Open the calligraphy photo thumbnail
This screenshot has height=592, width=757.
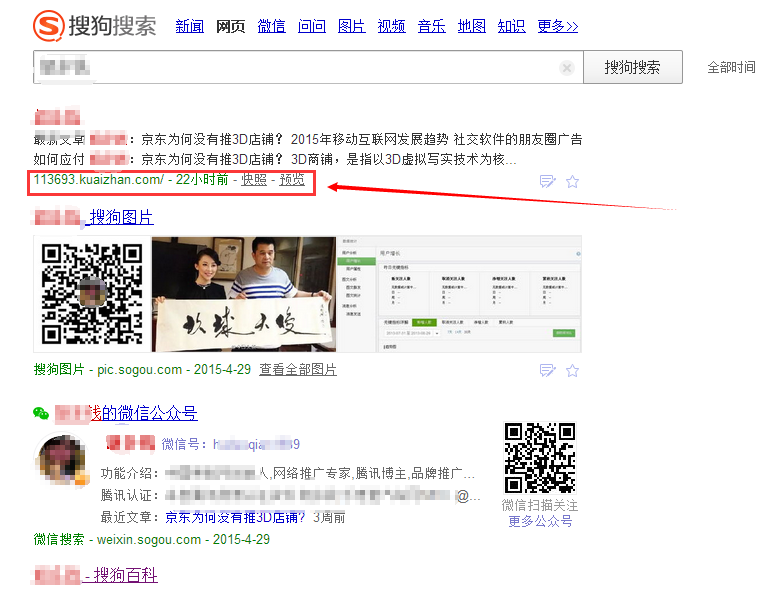(243, 294)
